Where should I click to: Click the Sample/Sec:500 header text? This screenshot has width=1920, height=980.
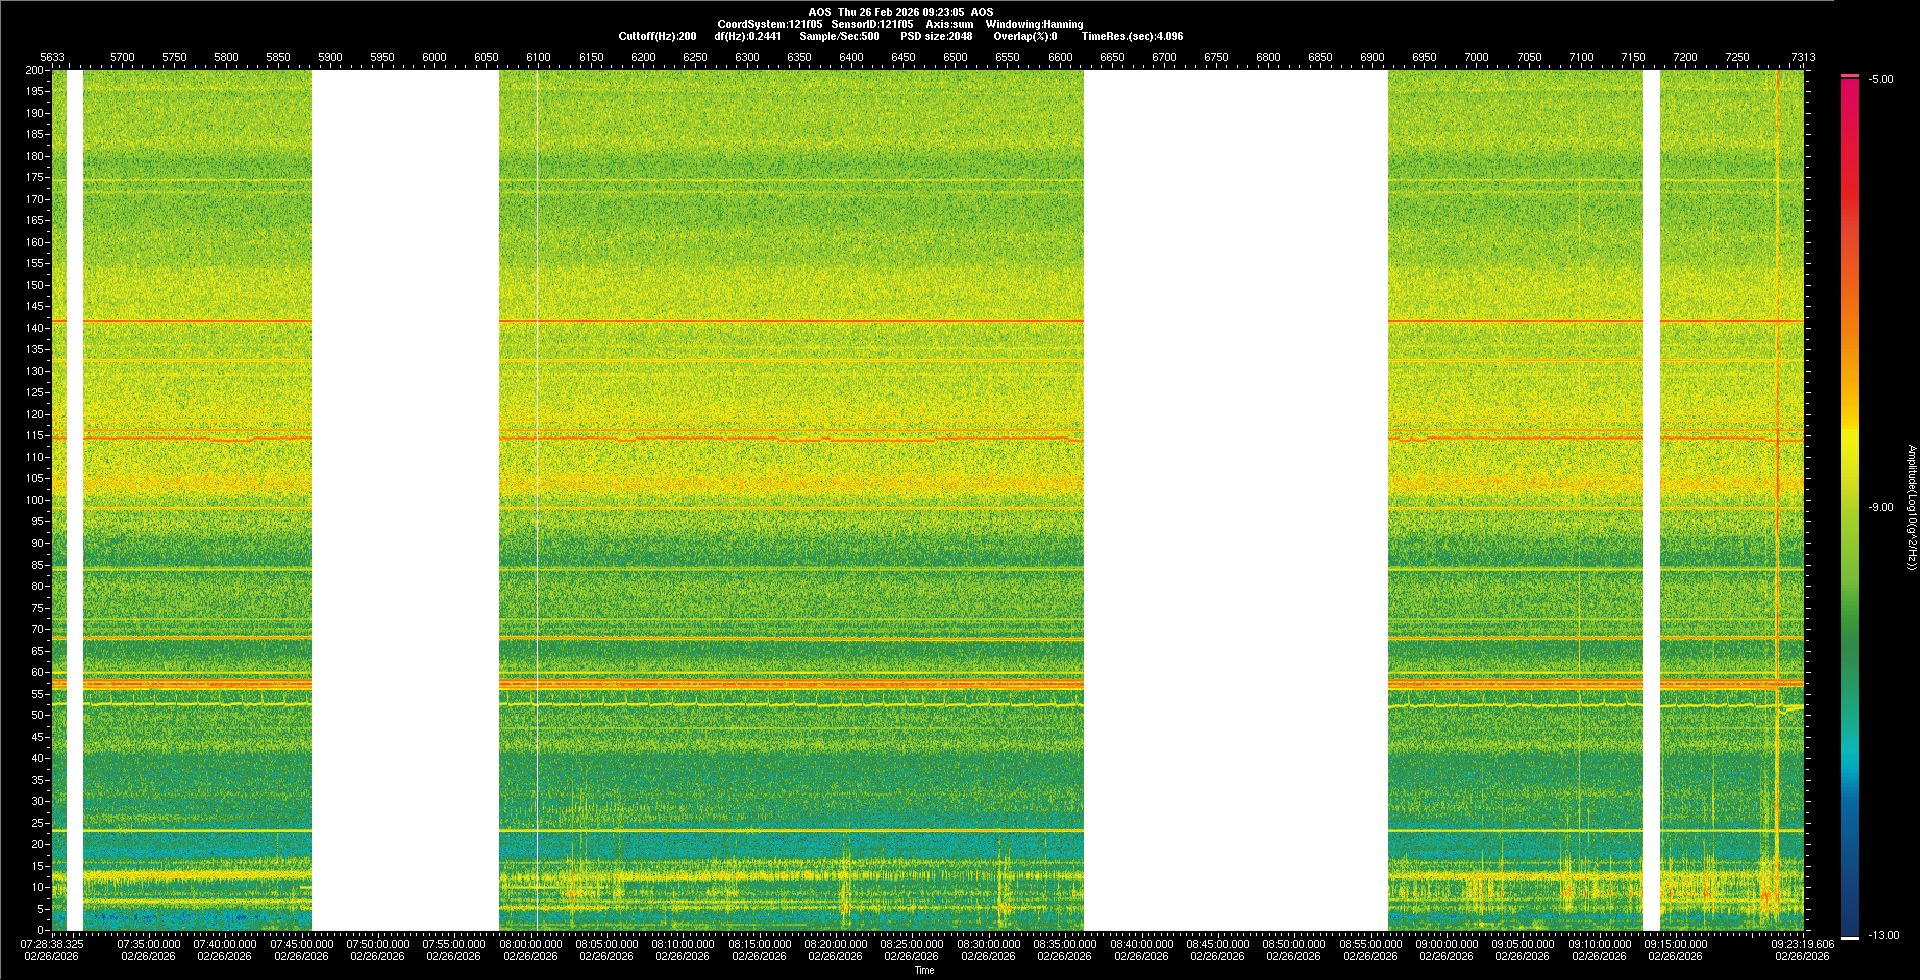[x=839, y=36]
